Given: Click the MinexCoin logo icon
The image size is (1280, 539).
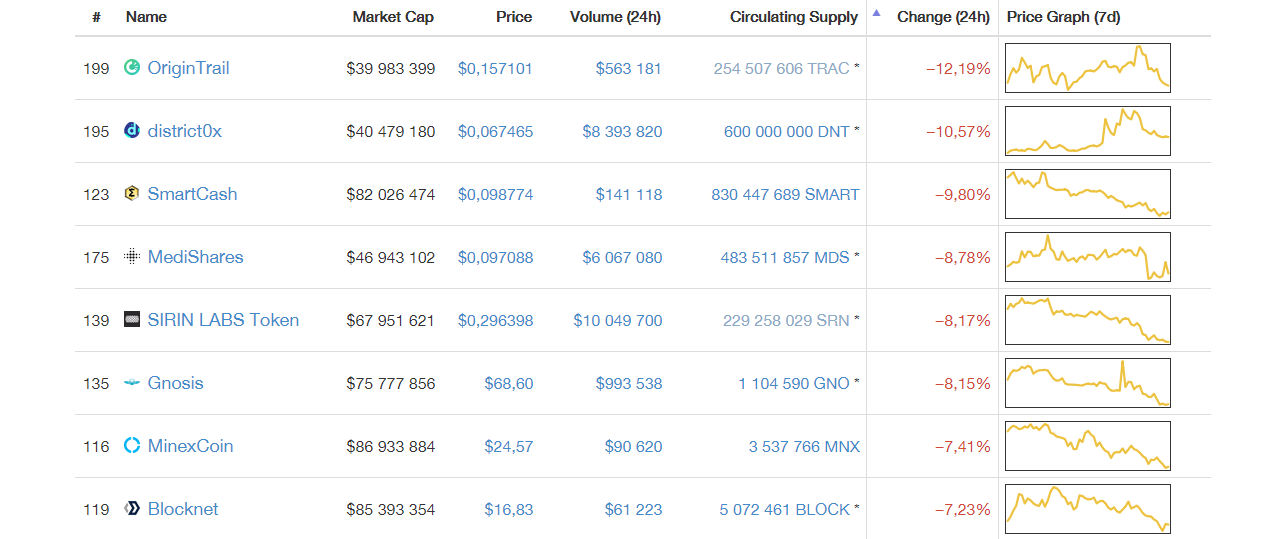Looking at the screenshot, I should pyautogui.click(x=131, y=446).
